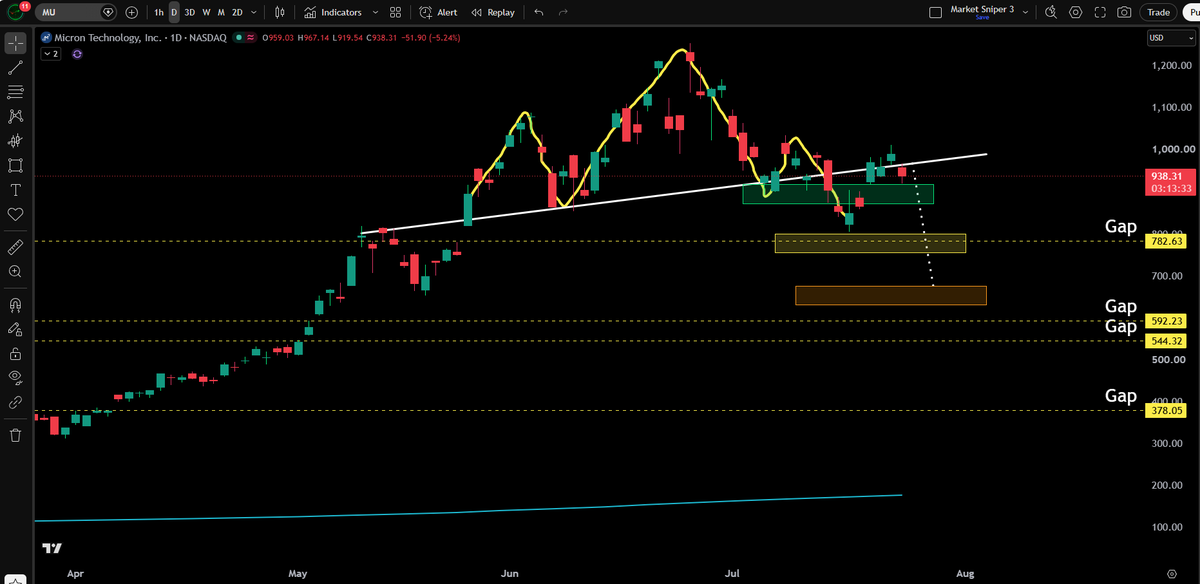Click the remove objects trash icon
Viewport: 1200px width, 584px height.
point(15,435)
